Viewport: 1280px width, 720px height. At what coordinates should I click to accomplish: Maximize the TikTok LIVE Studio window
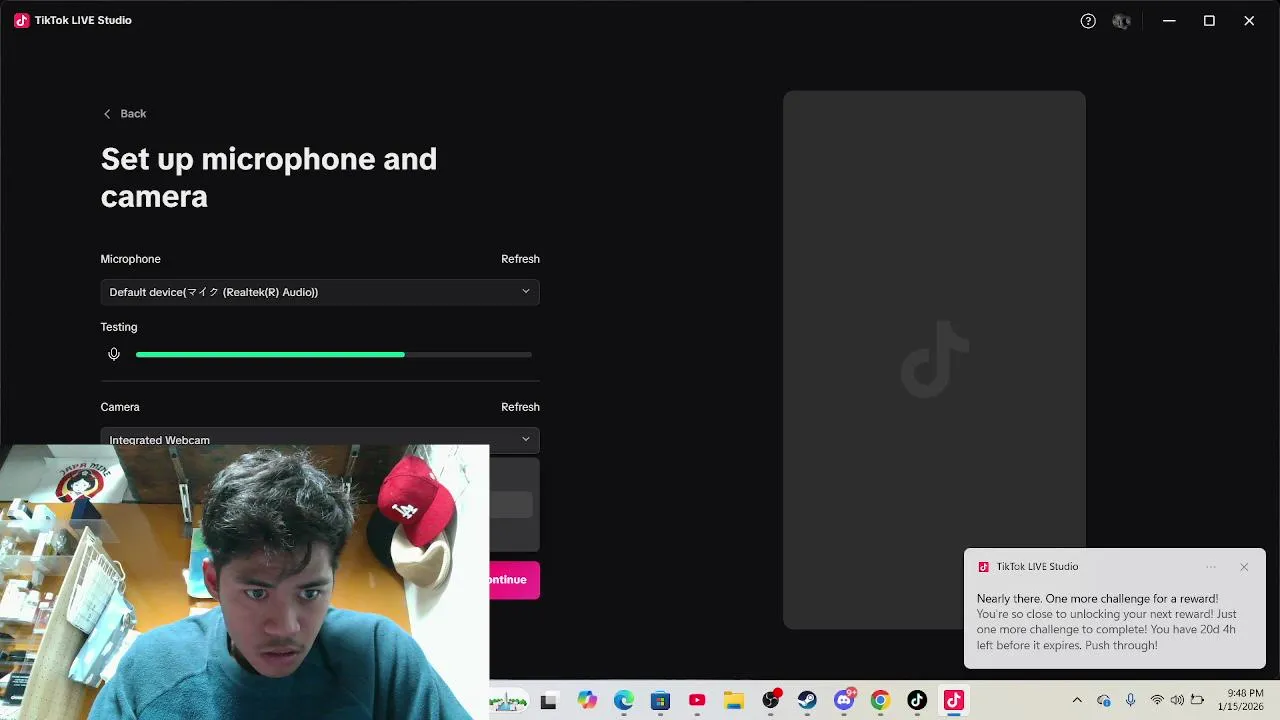pos(1209,21)
